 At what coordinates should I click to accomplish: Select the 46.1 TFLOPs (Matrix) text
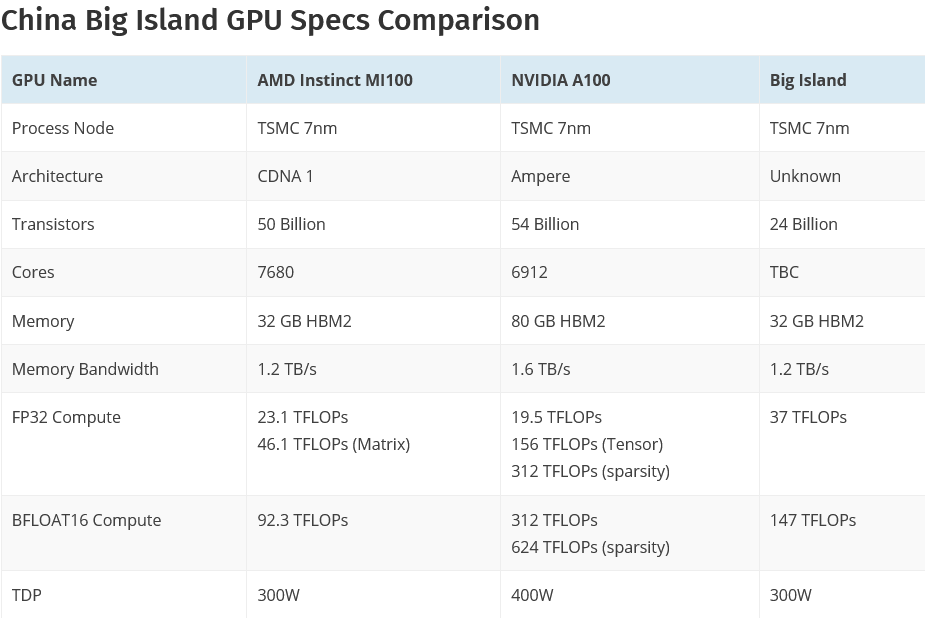333,445
